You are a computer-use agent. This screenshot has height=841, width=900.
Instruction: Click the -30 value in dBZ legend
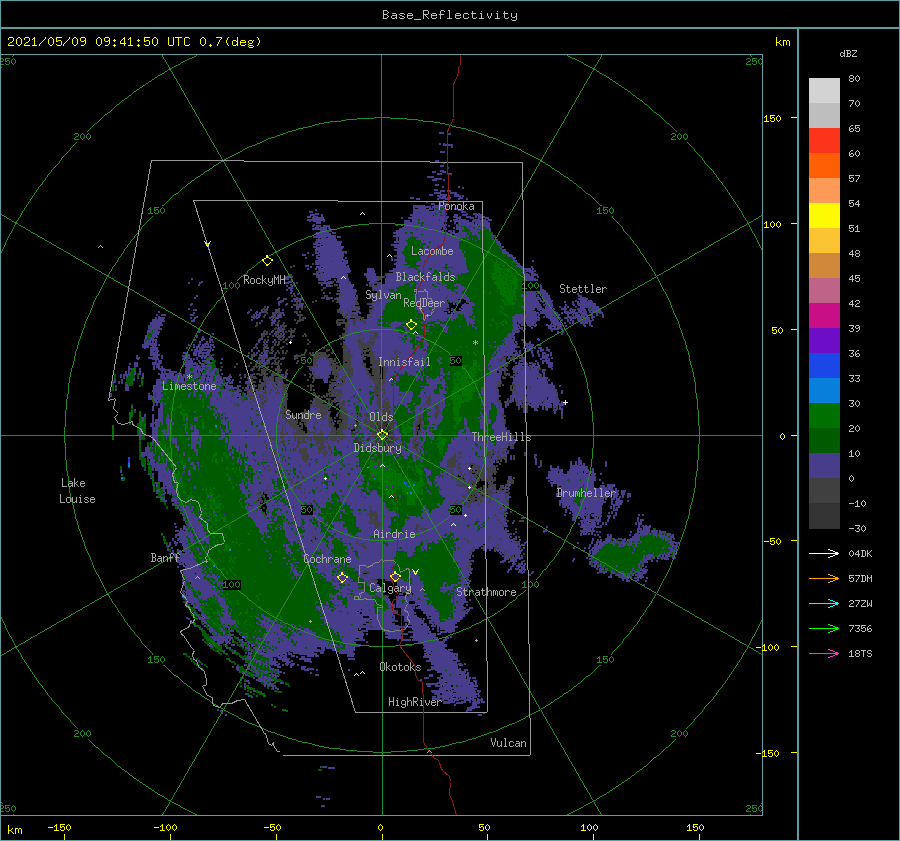857,529
